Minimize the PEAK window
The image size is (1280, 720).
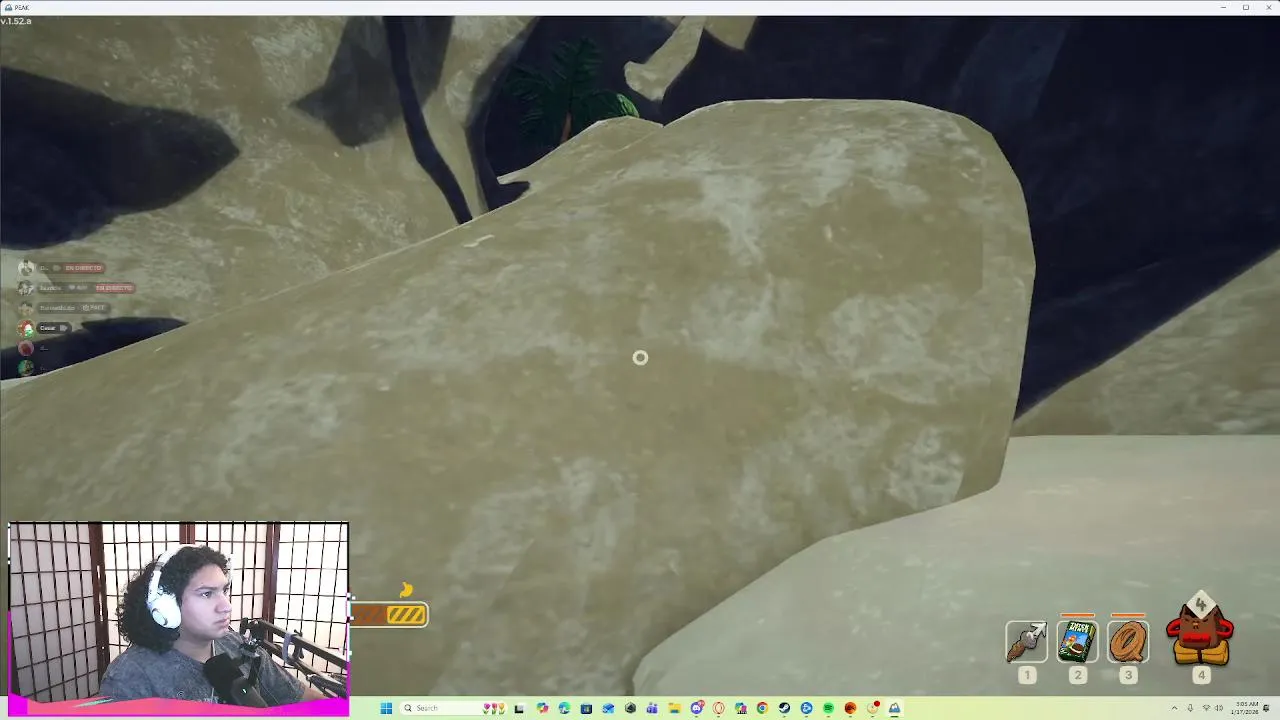pos(1223,7)
